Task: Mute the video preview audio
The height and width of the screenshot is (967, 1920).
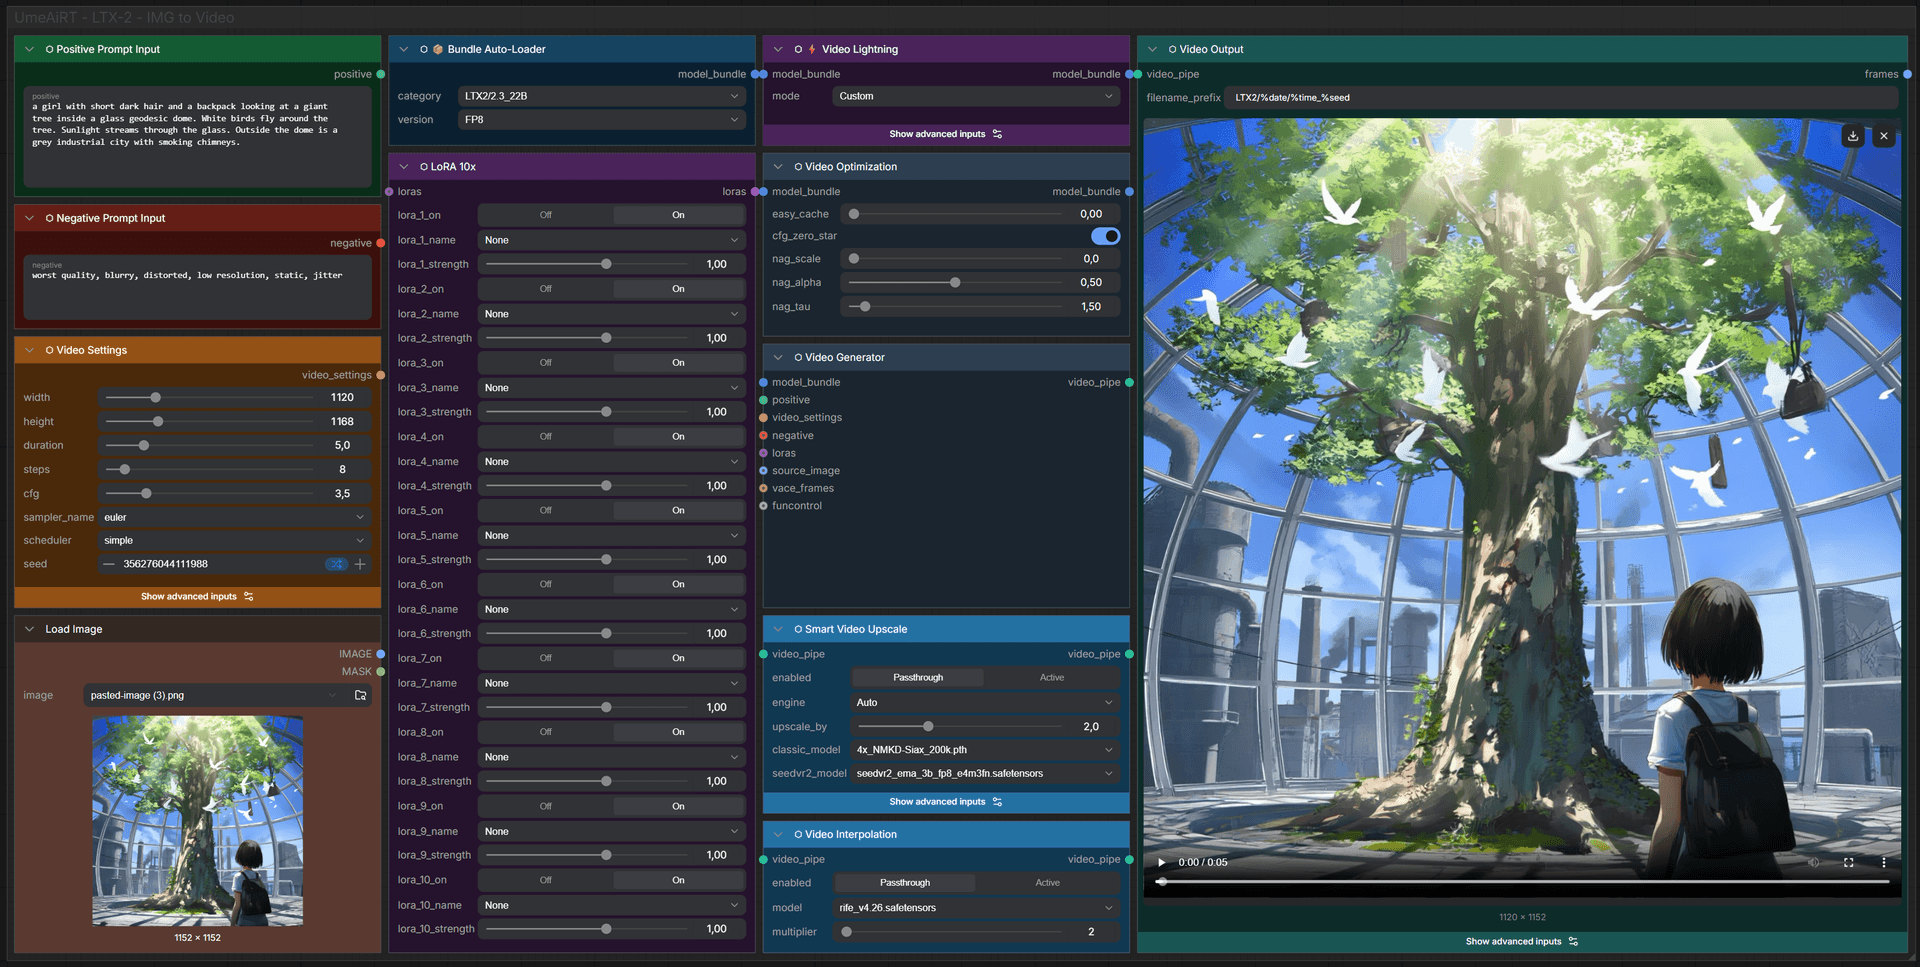Action: coord(1813,862)
